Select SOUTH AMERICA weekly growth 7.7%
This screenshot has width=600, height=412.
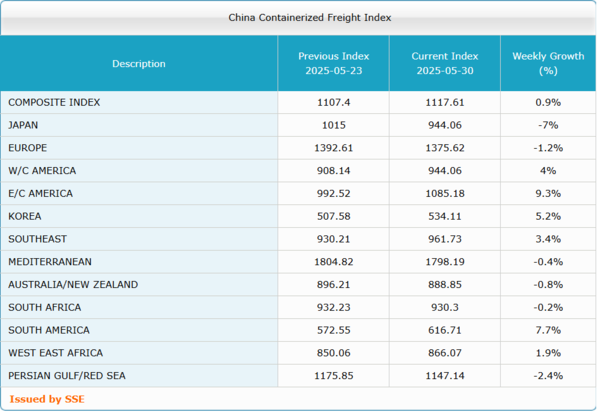tap(547, 330)
